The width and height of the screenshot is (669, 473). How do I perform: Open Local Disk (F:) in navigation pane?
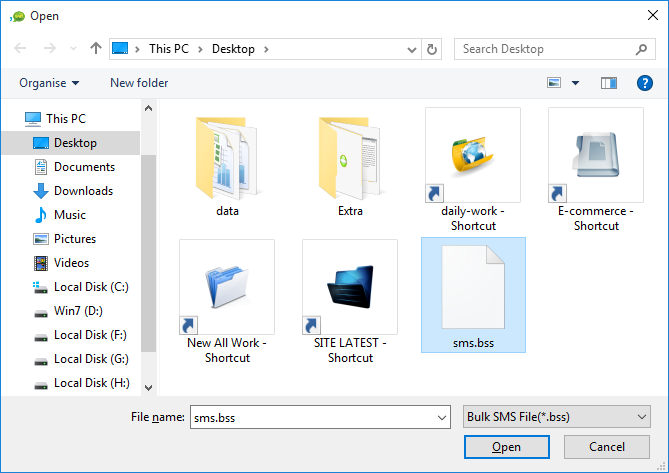pos(80,335)
